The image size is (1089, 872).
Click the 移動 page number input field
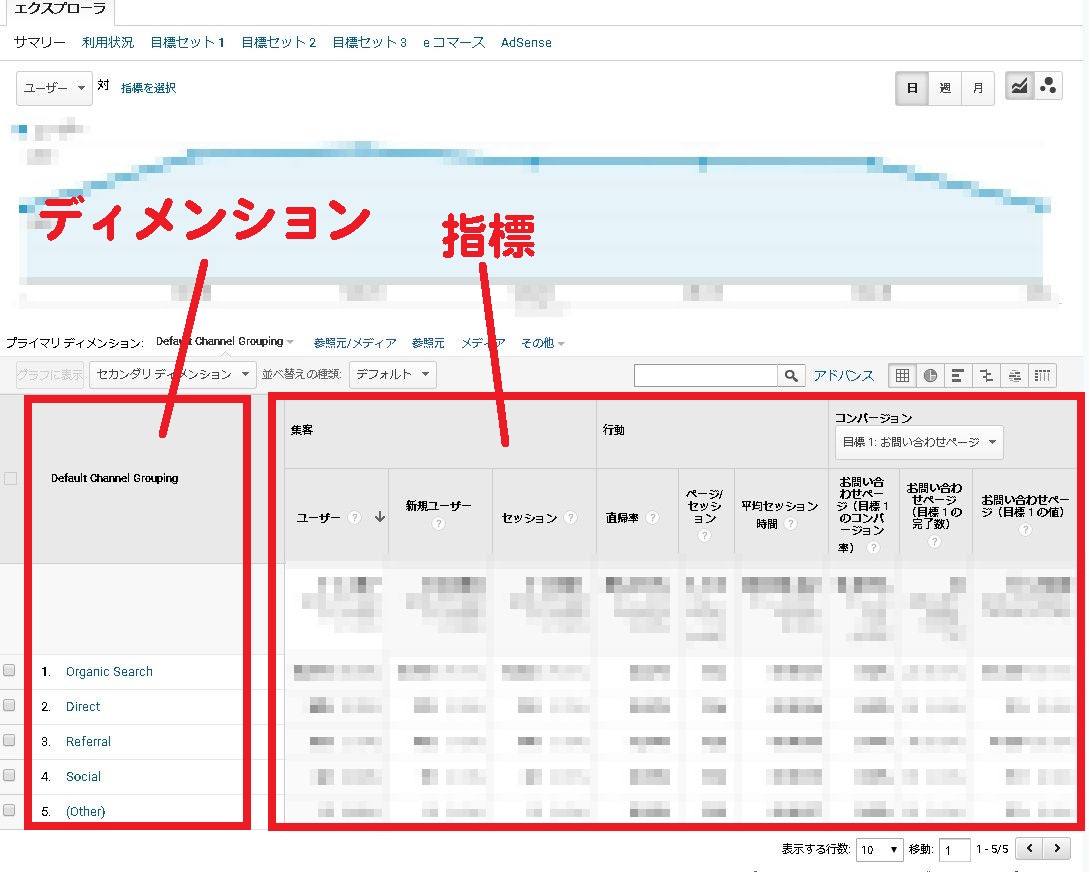pyautogui.click(x=955, y=849)
